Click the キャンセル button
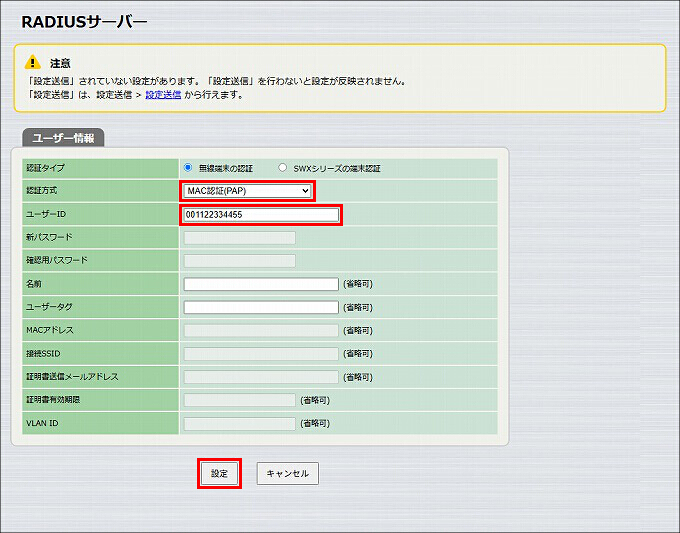The width and height of the screenshot is (680, 533). click(288, 474)
